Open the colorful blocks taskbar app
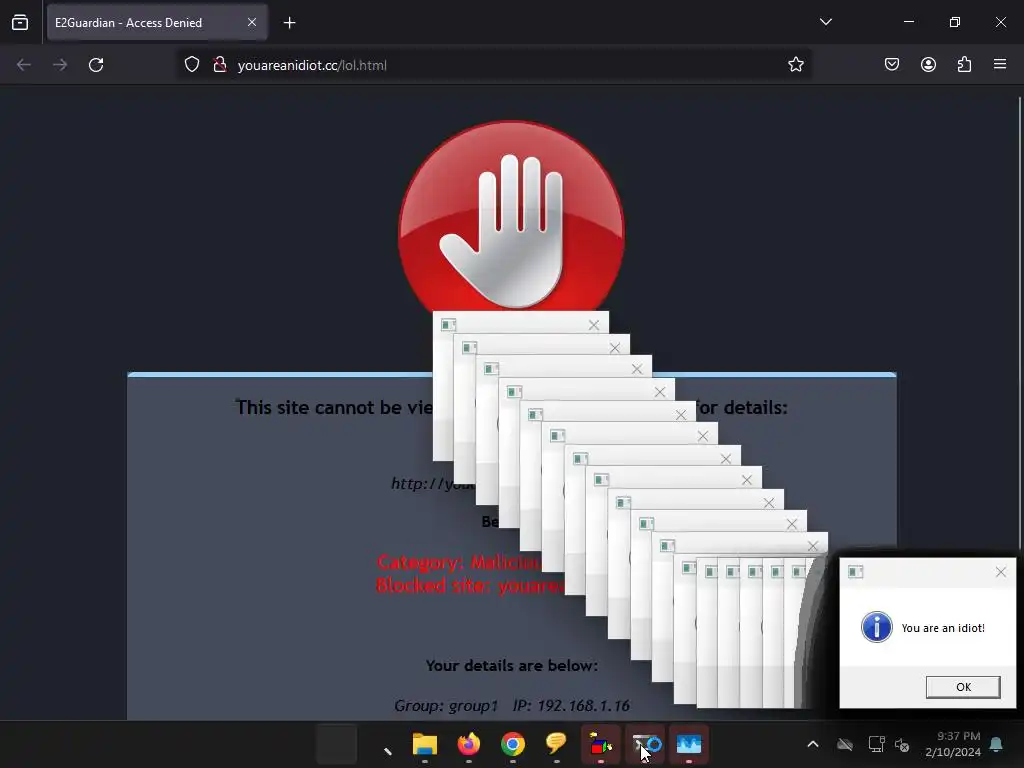The image size is (1024, 768). point(601,744)
